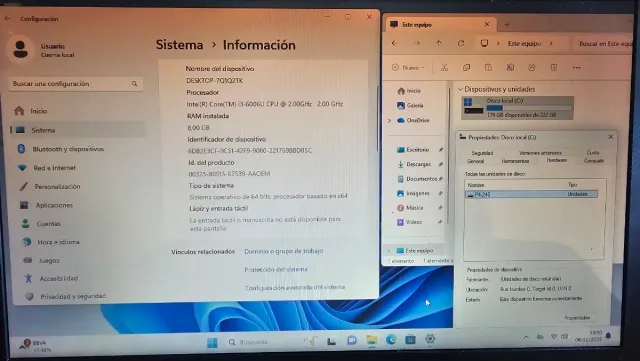640x361 pixels.
Task: Open Descargas quick access folder
Action: click(x=414, y=164)
